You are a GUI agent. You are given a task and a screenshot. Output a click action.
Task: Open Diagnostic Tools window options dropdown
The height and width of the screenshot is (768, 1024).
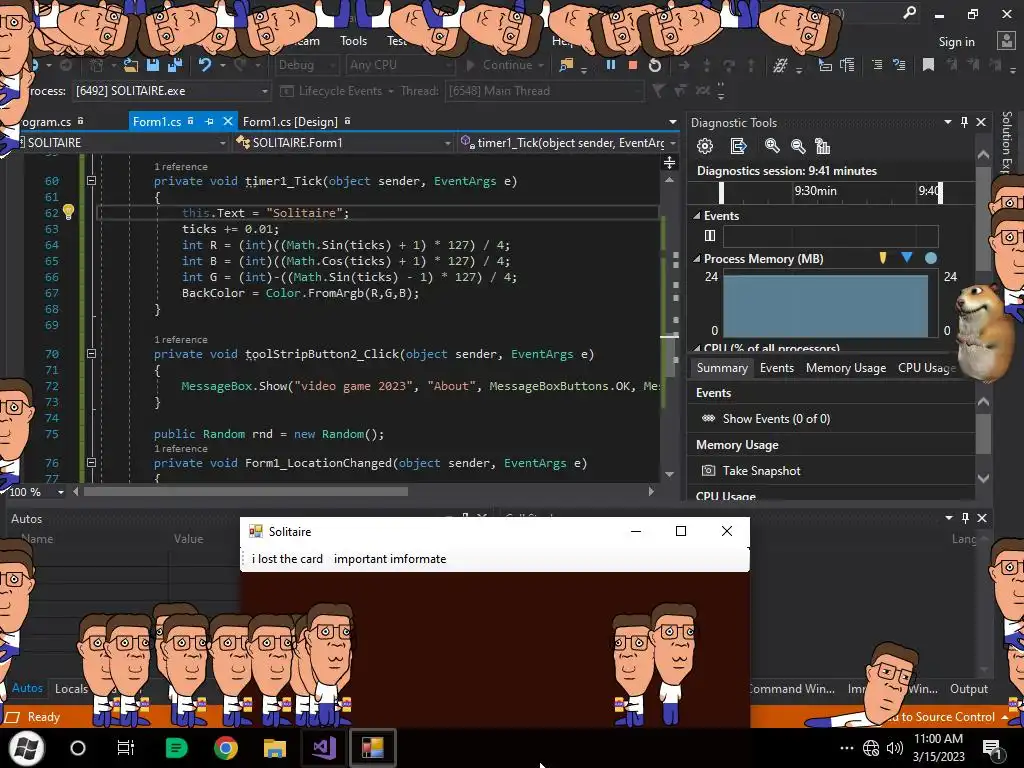(948, 122)
